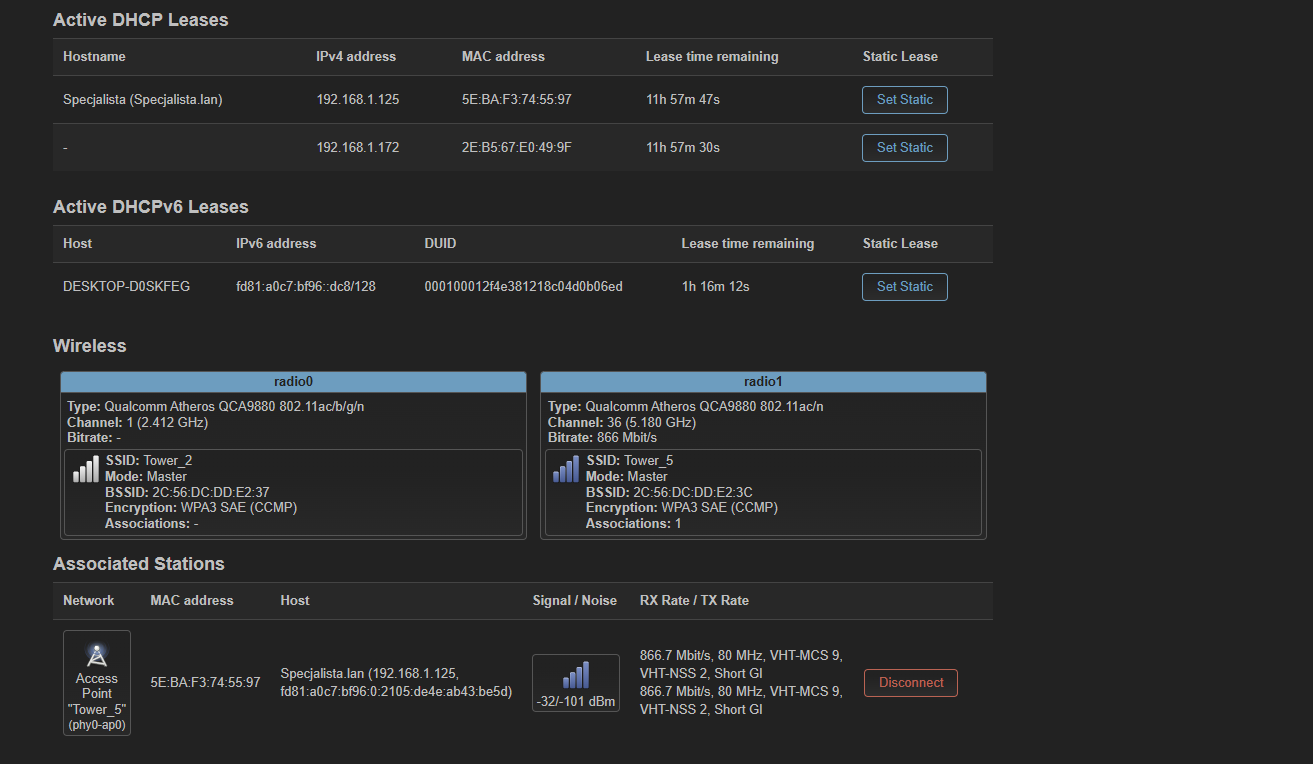Click the radio0 header bar
The height and width of the screenshot is (764, 1313).
click(x=293, y=381)
